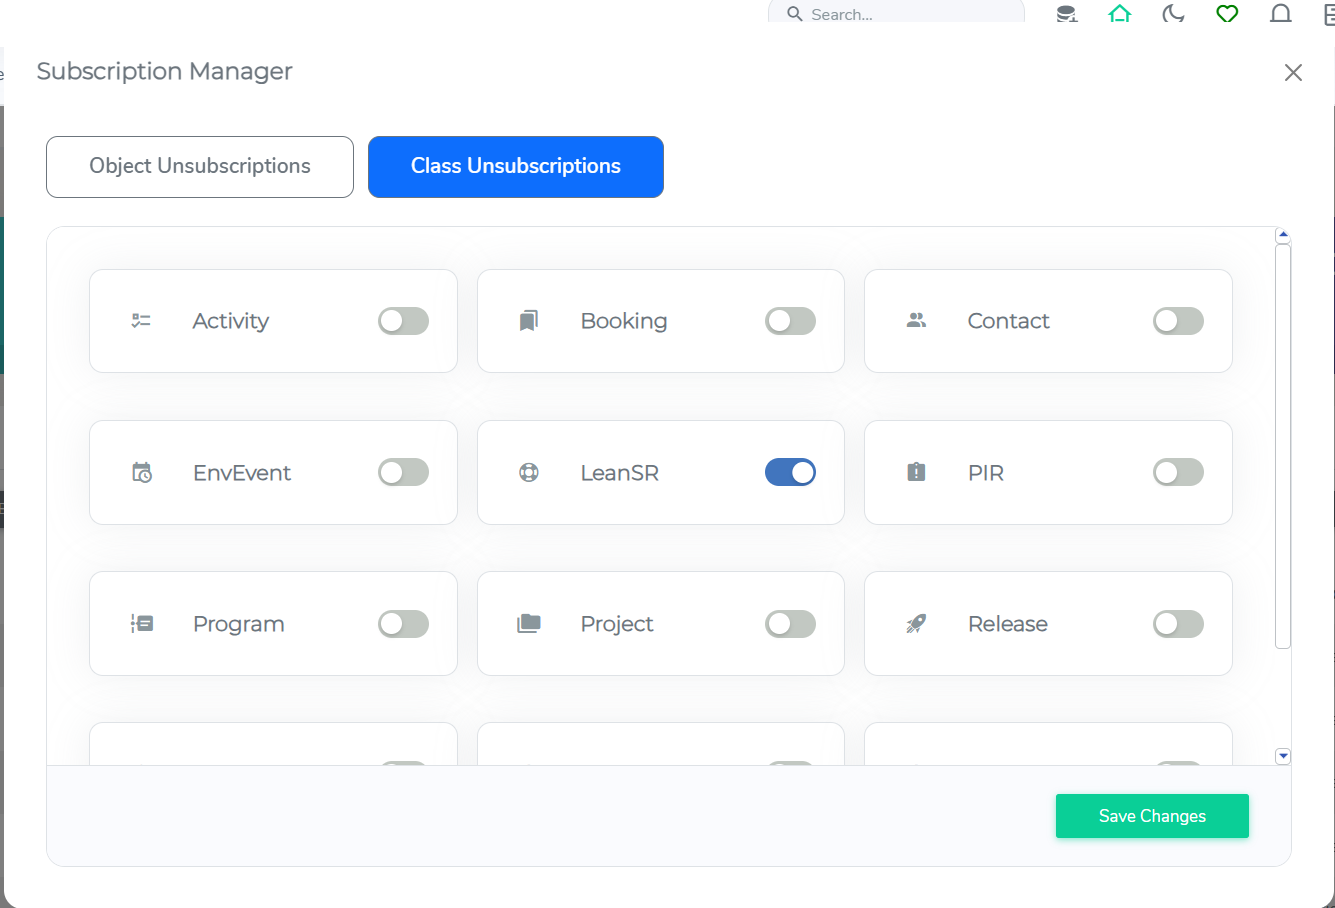Screen dimensions: 1335x908
Task: Enable the Contact toggle switch
Action: [x=1178, y=321]
